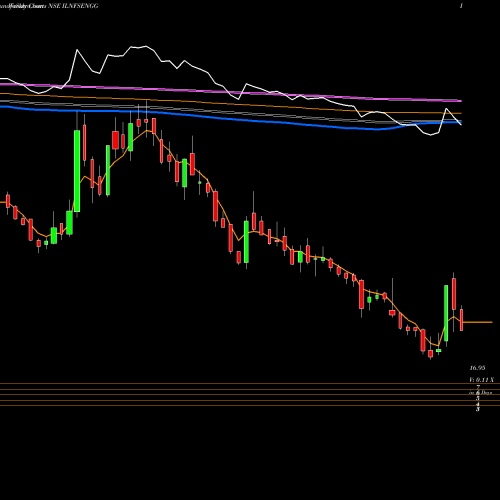
Task: Click the last red candlestick on the right
Action: click(462, 320)
